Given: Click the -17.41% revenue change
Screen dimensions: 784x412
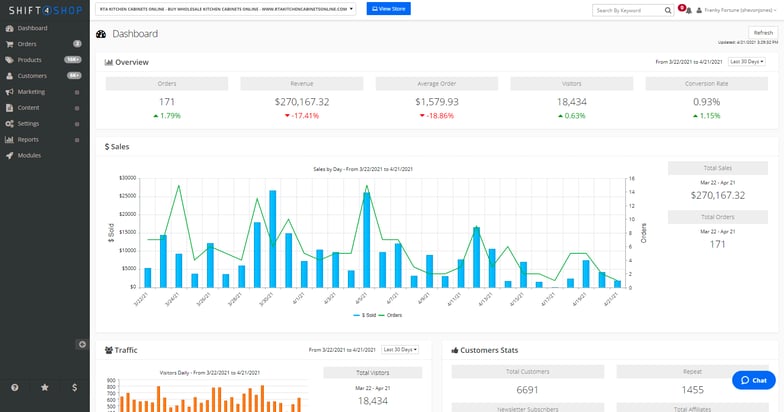Looking at the screenshot, I should tap(302, 116).
